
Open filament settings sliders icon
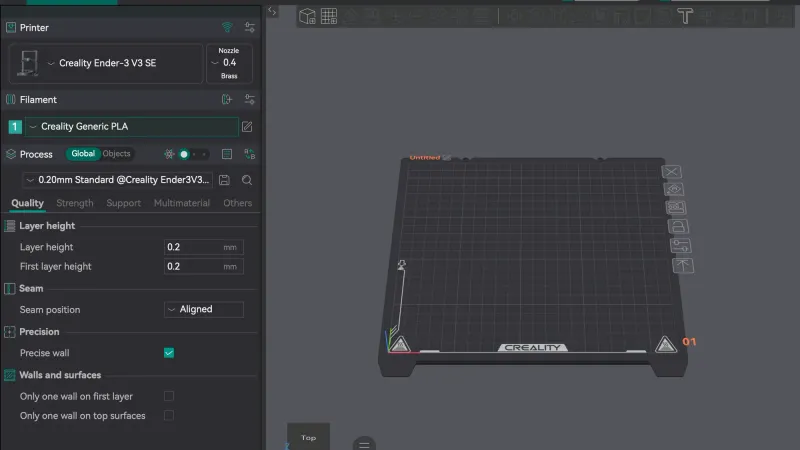249,99
